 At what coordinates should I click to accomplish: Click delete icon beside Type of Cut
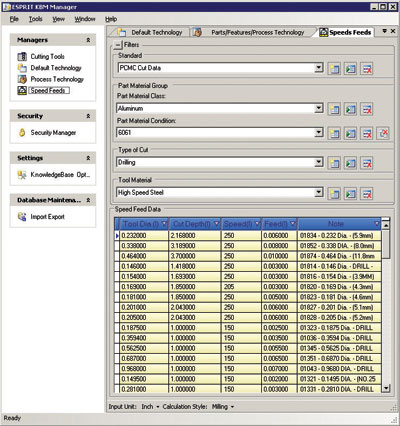(367, 163)
